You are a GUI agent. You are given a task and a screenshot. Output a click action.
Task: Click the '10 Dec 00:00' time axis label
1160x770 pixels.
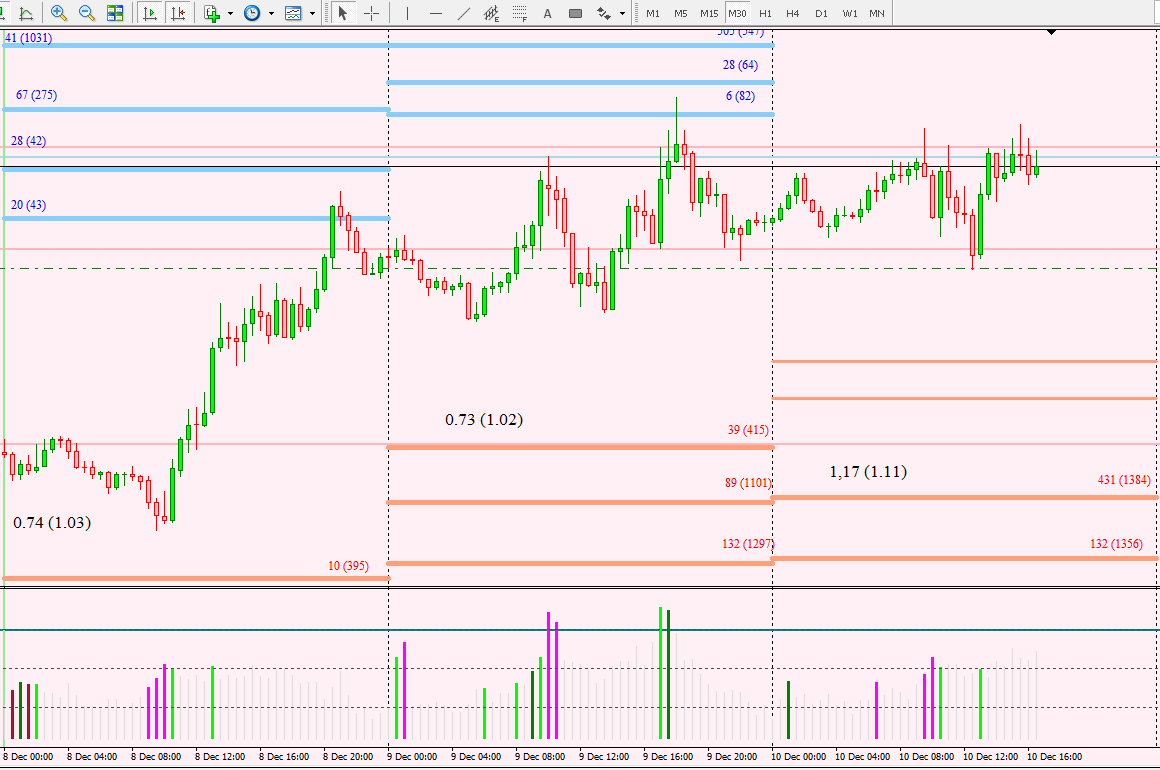pos(799,757)
